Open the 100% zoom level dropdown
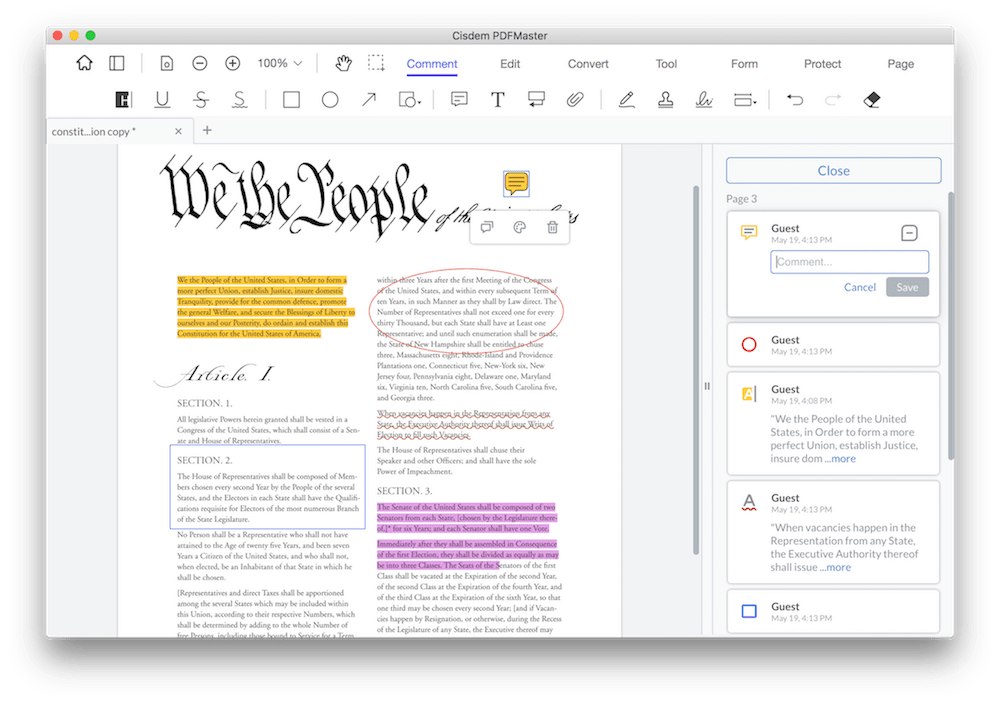The width and height of the screenshot is (1000, 703). point(279,63)
